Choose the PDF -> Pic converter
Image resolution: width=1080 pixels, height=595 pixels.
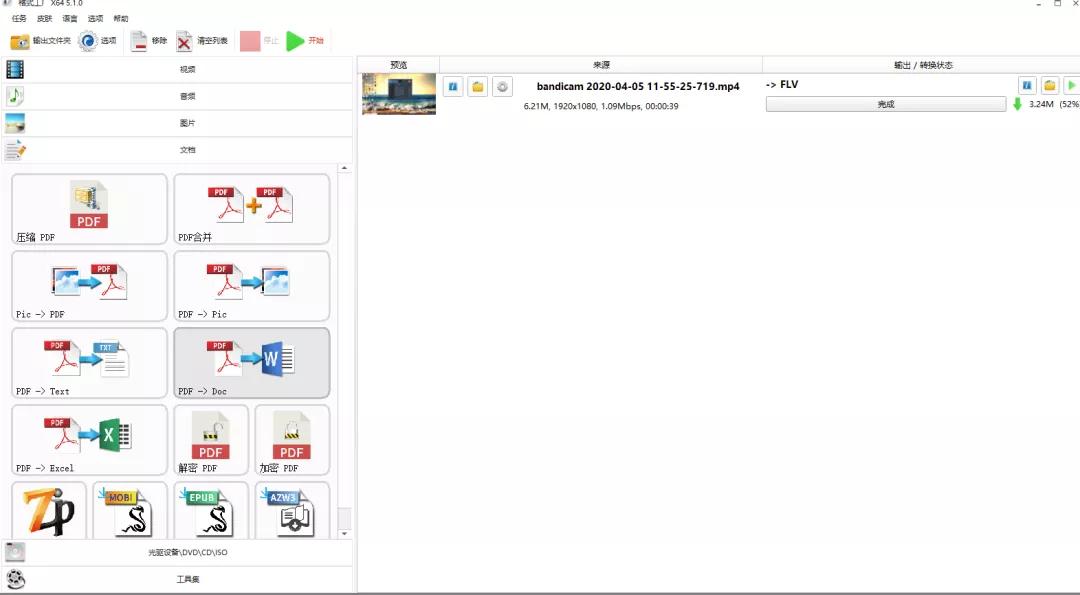point(252,286)
